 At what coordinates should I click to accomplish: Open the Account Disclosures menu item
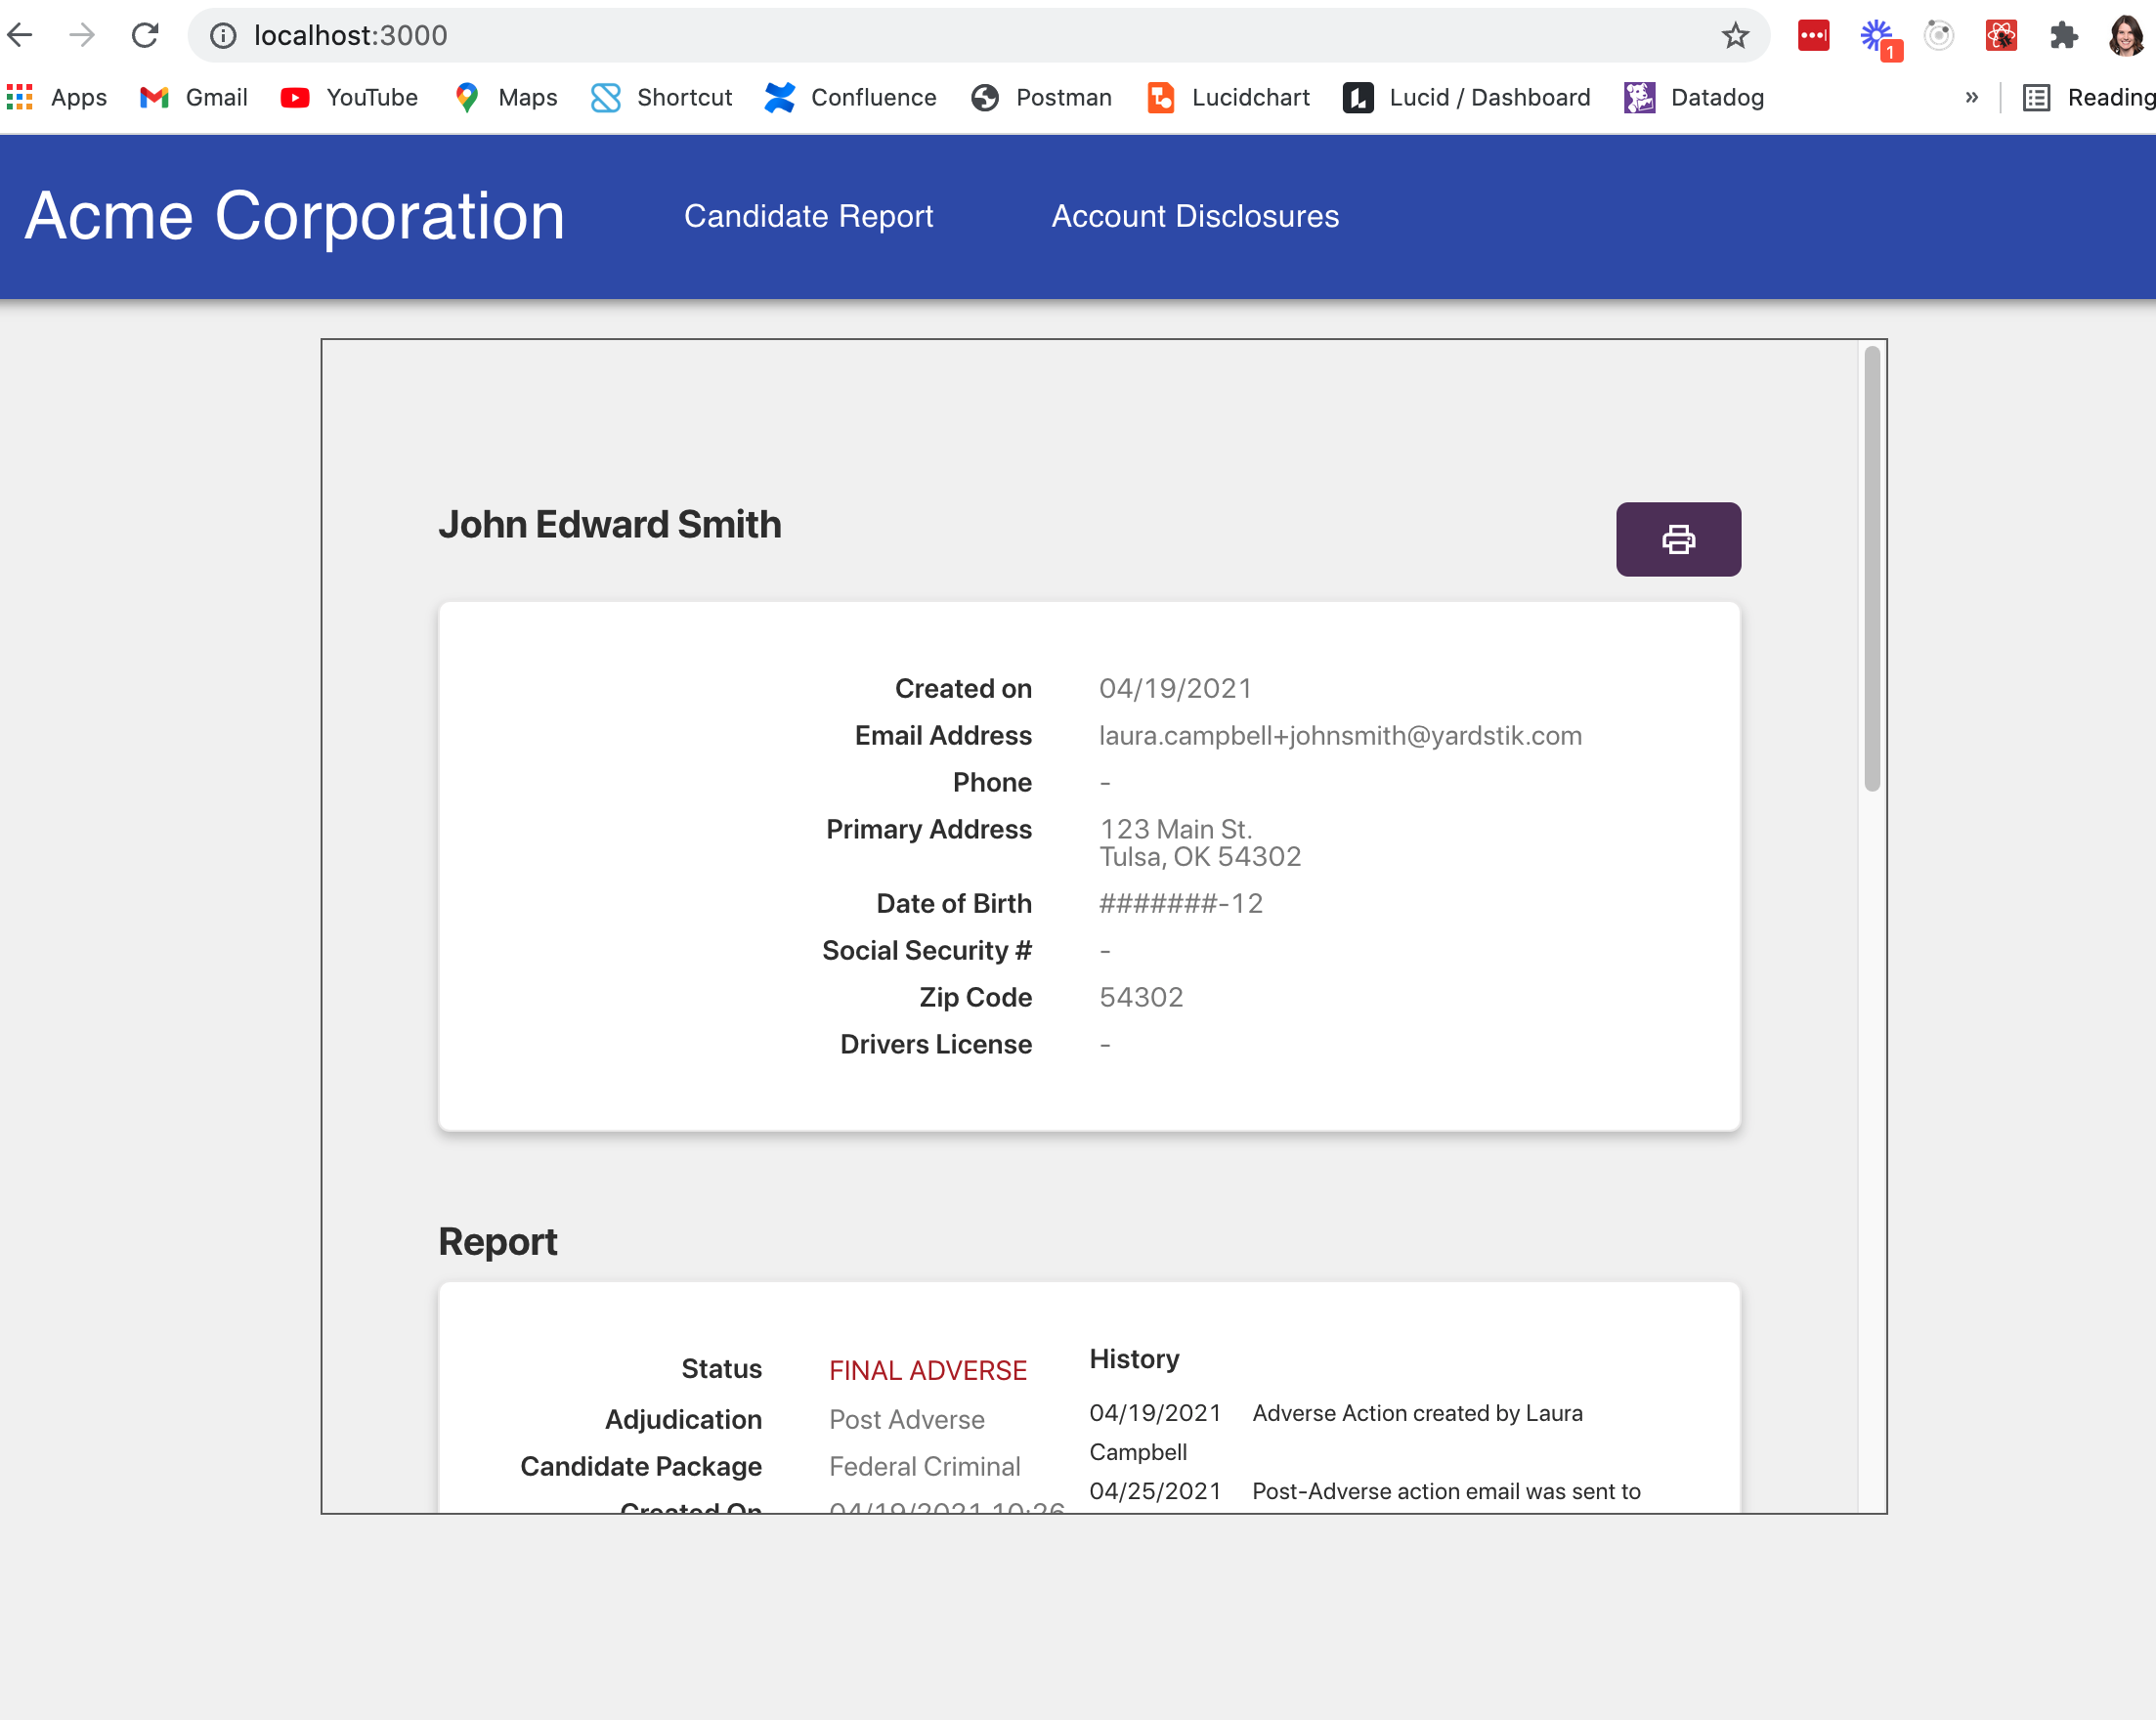1194,216
